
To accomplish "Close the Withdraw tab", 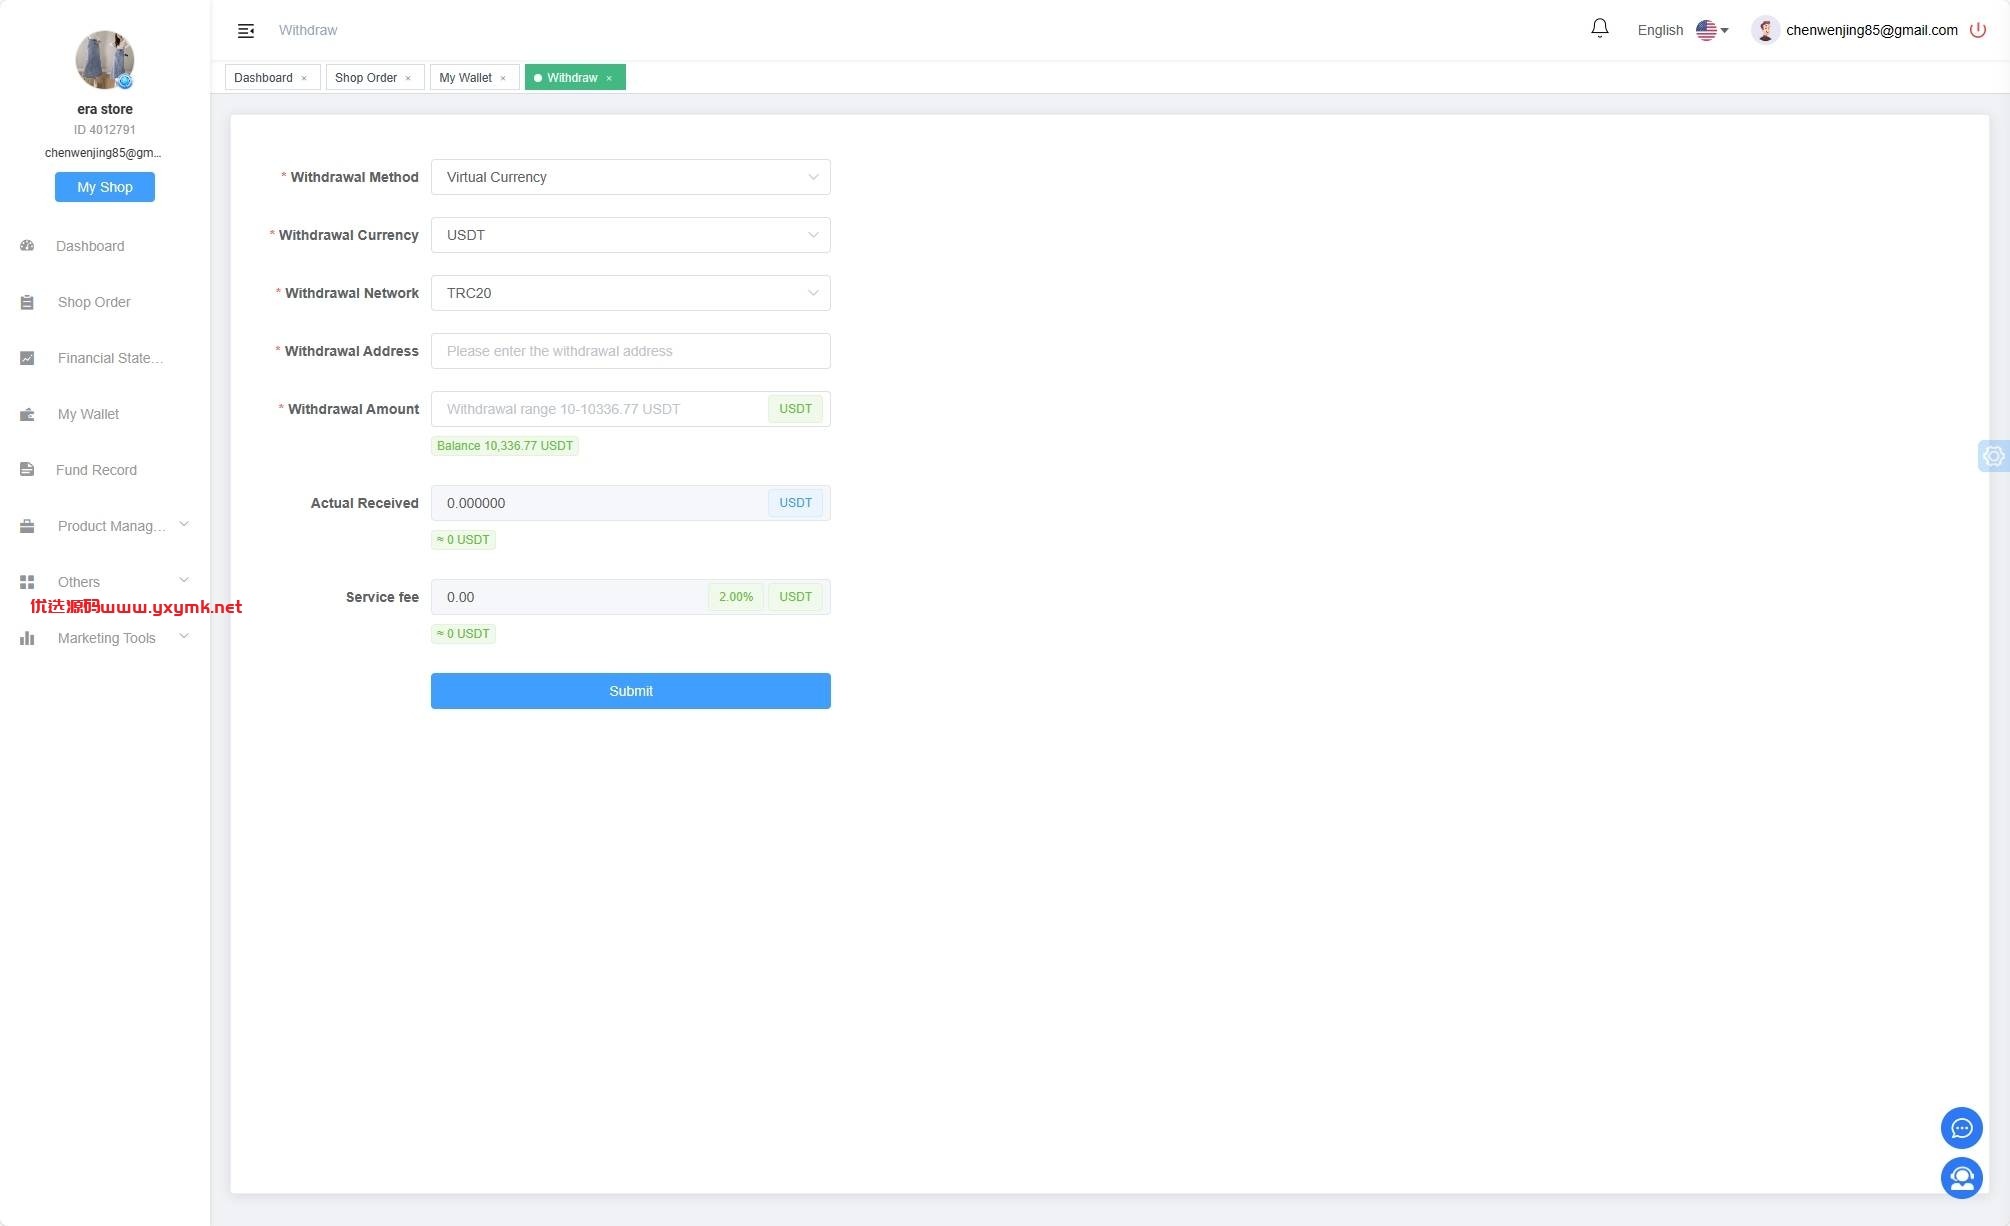I will (x=609, y=78).
